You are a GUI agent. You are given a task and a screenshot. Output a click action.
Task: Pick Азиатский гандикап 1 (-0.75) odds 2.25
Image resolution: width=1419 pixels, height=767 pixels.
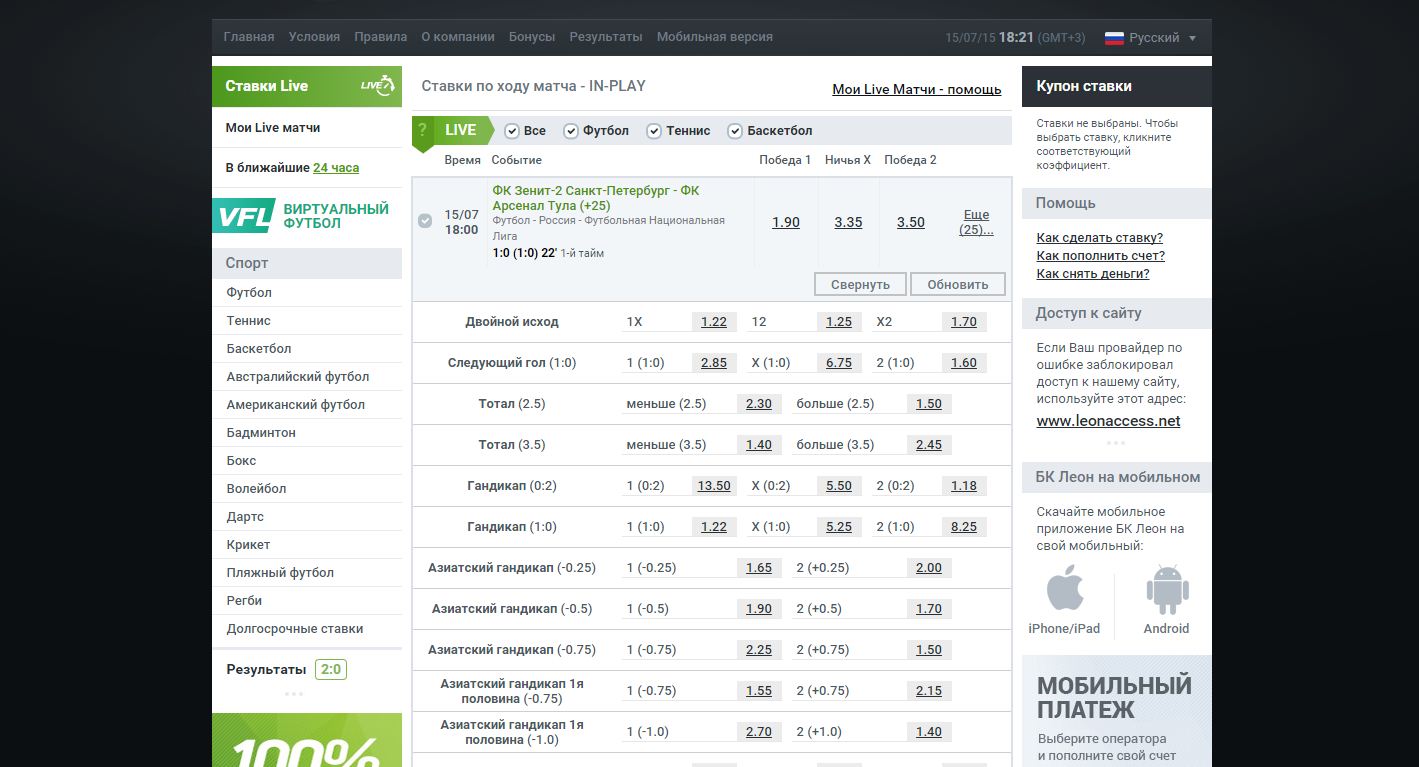coord(759,650)
